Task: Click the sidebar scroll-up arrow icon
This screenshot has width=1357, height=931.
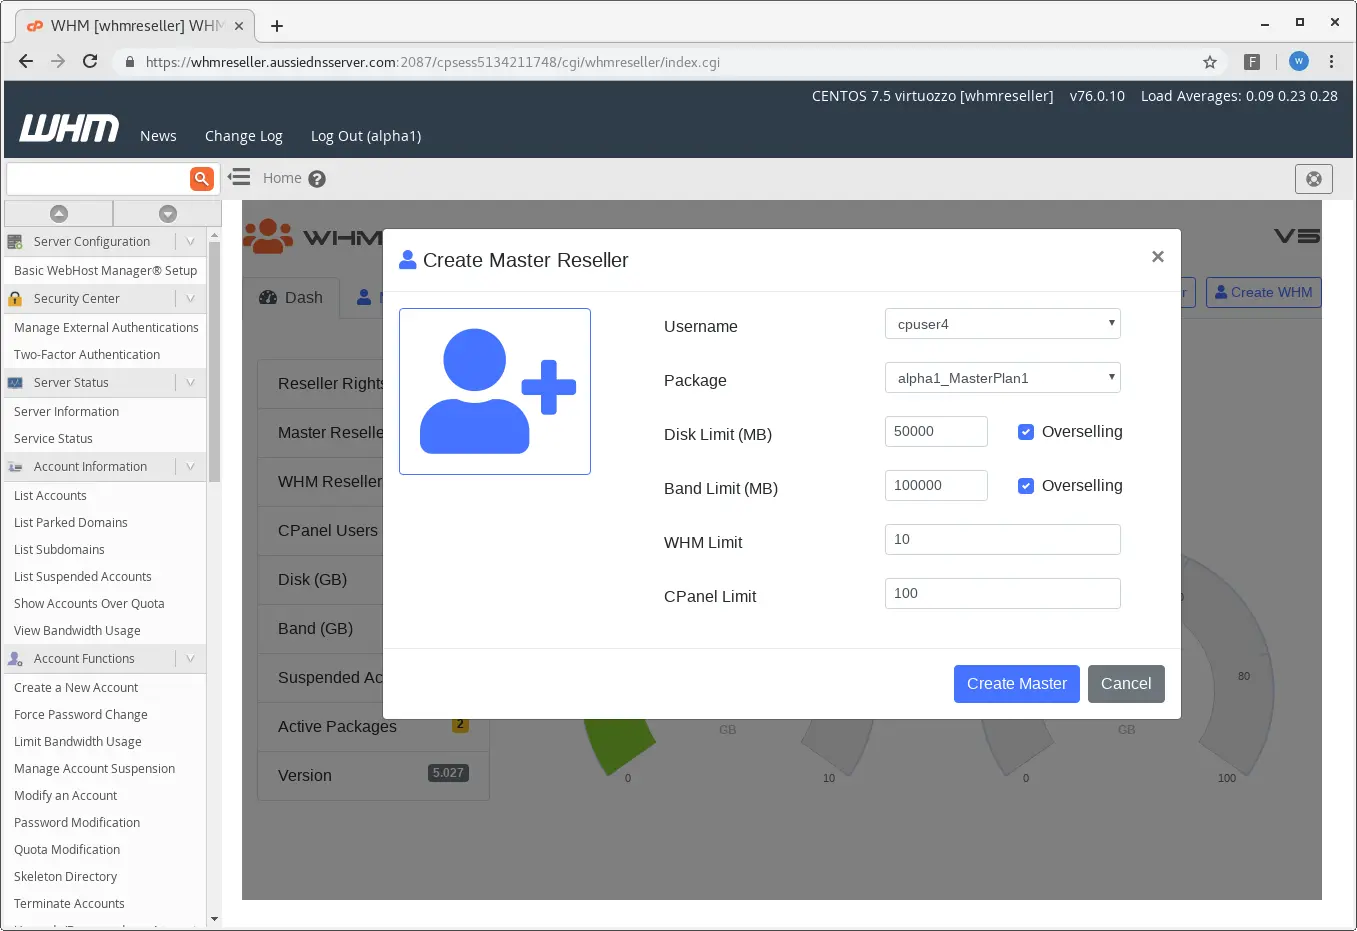Action: (x=59, y=213)
